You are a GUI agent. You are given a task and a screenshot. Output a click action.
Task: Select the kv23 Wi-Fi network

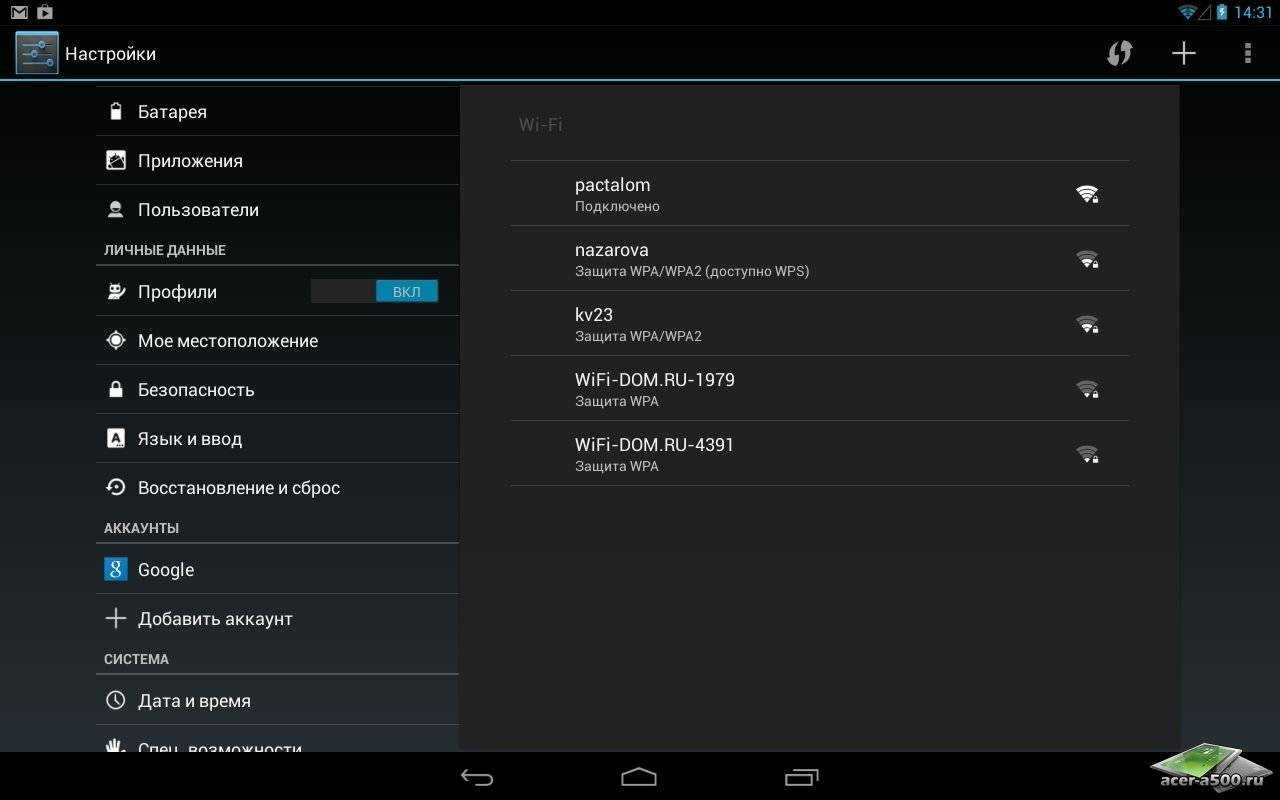tap(820, 323)
